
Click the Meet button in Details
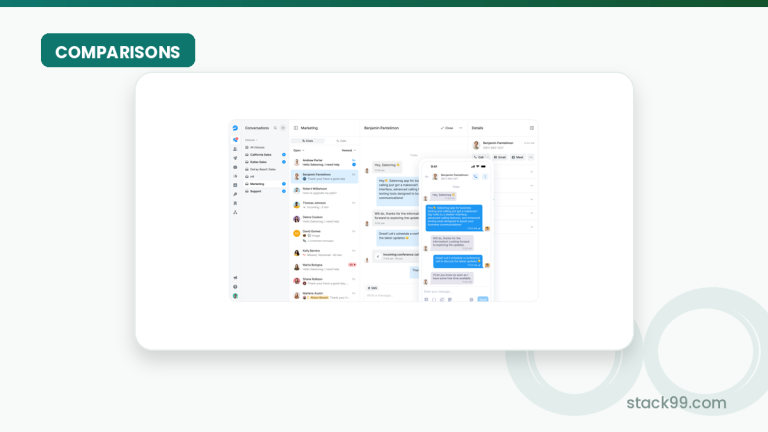(517, 157)
